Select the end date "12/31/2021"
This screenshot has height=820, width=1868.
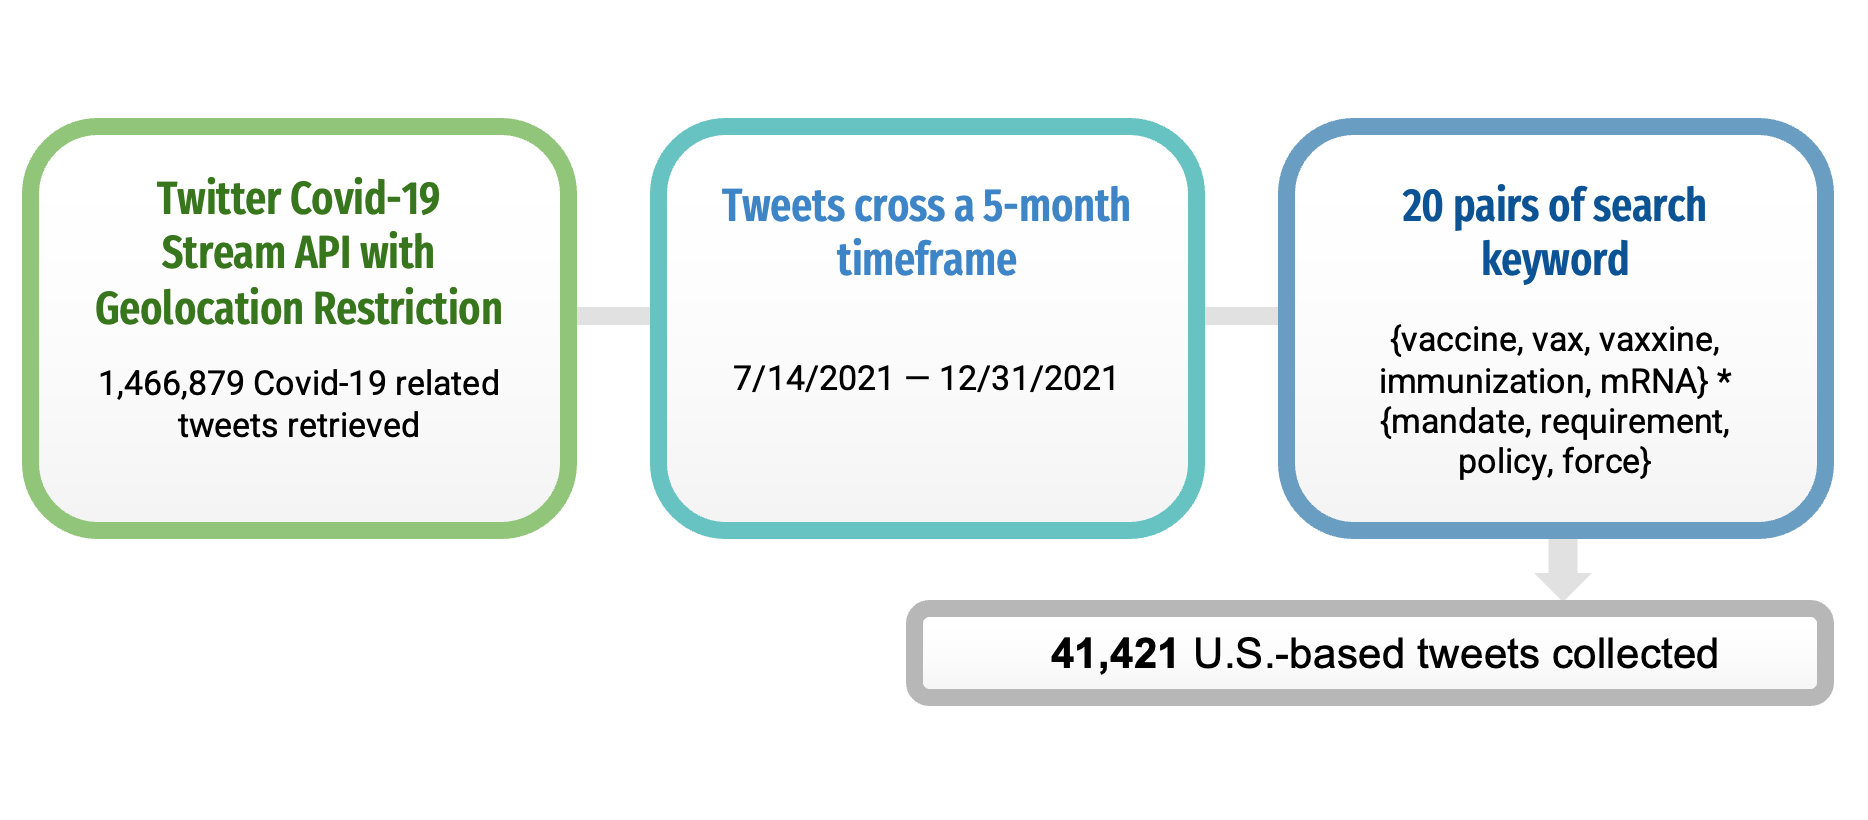pos(1028,379)
